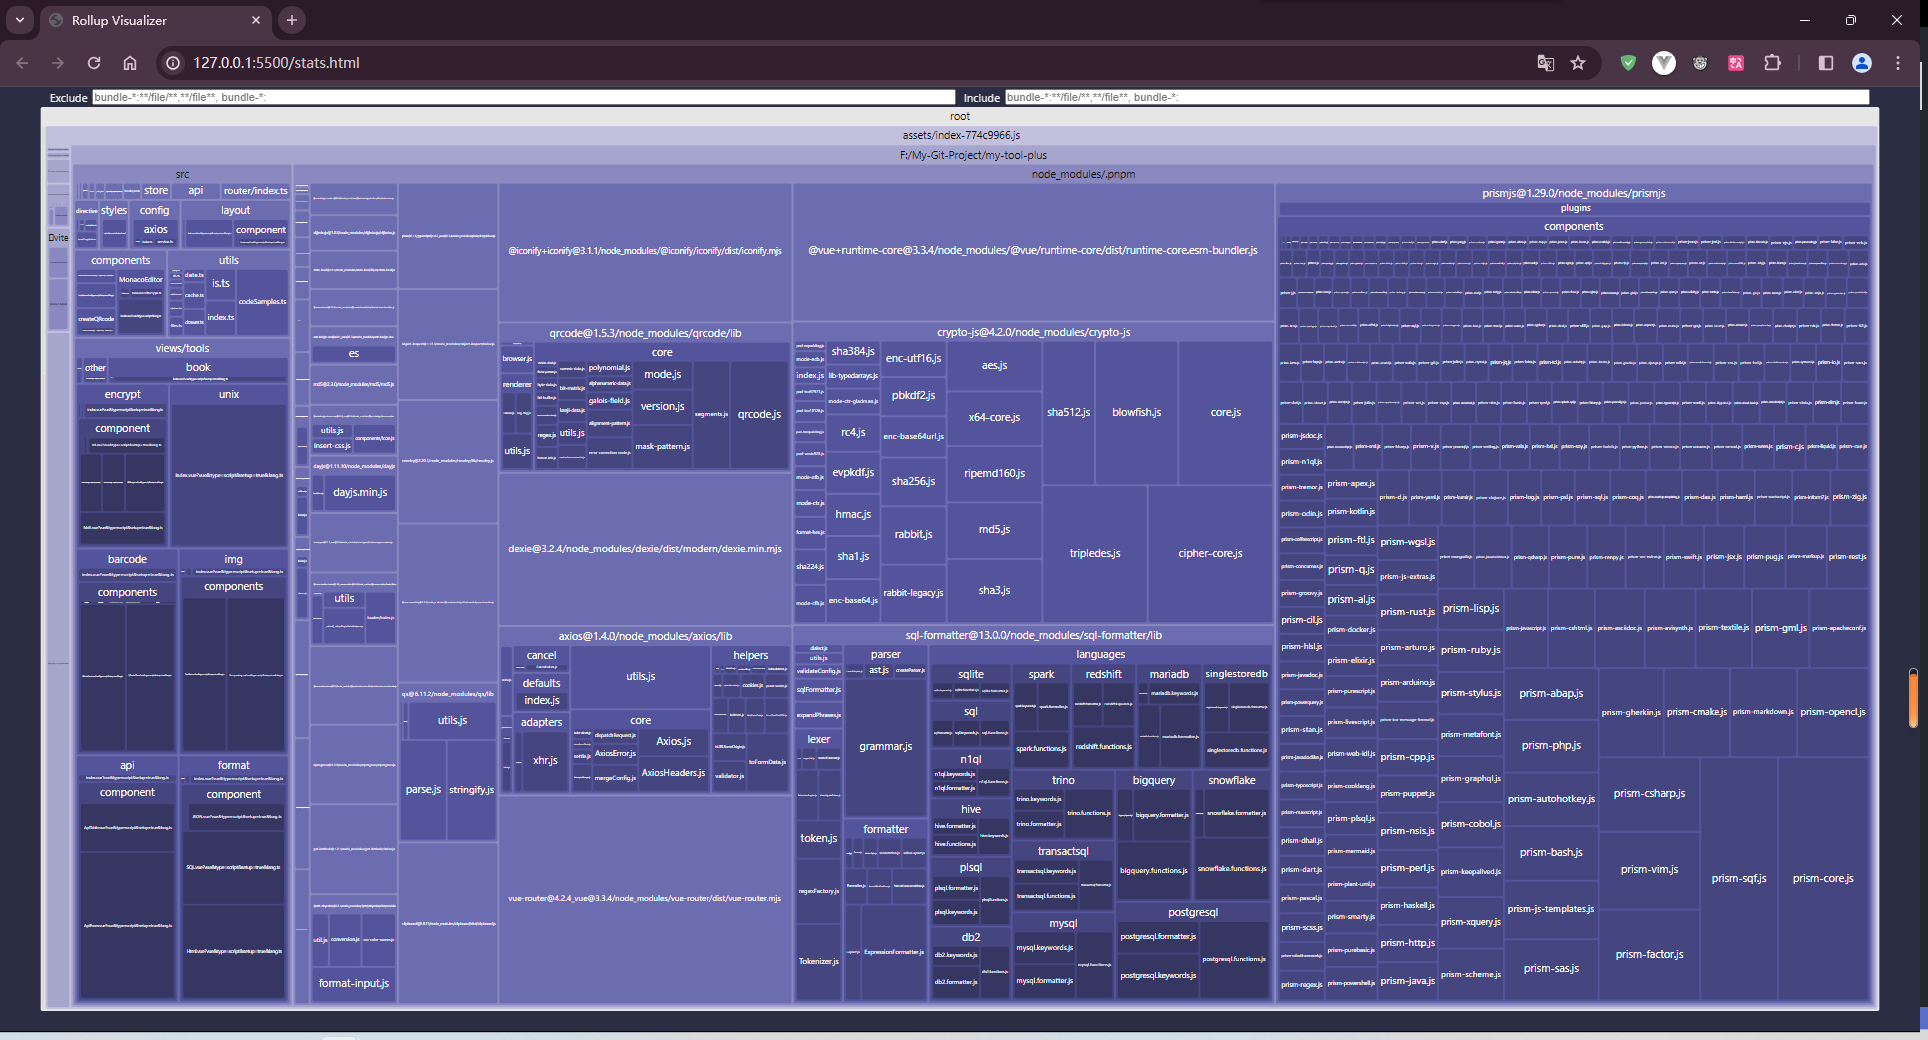Click the Exclude filter input field

tap(523, 97)
